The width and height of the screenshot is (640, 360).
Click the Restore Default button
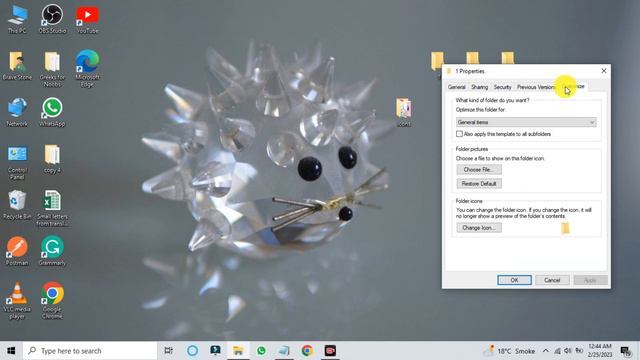pos(479,184)
